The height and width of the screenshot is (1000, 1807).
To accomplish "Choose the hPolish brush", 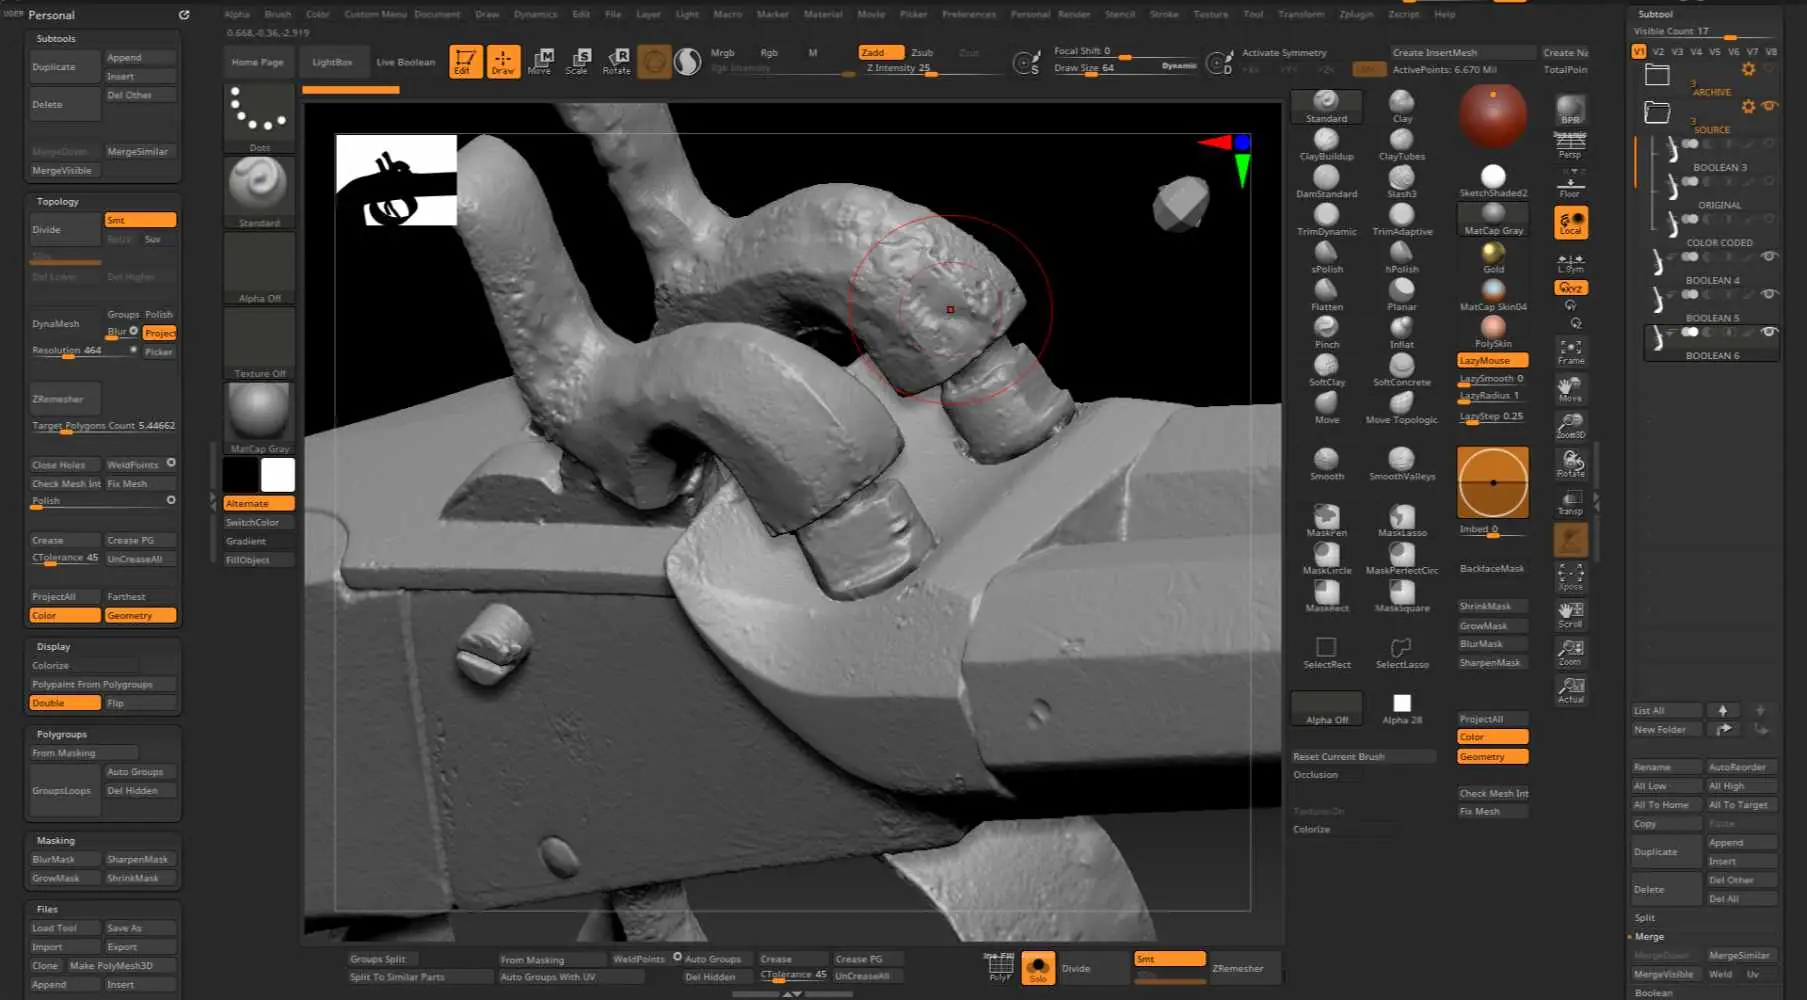I will pyautogui.click(x=1402, y=258).
